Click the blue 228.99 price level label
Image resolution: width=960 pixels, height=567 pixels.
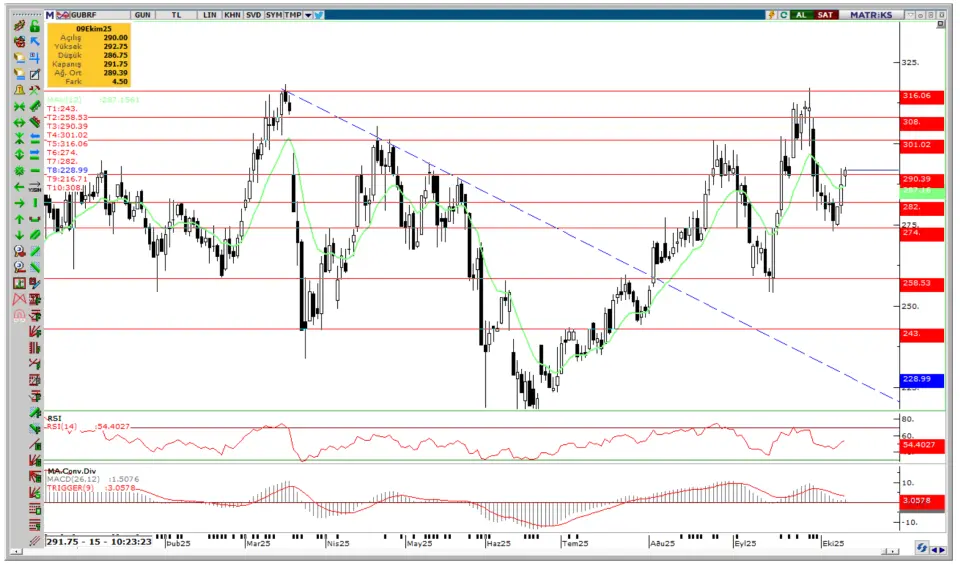(916, 379)
